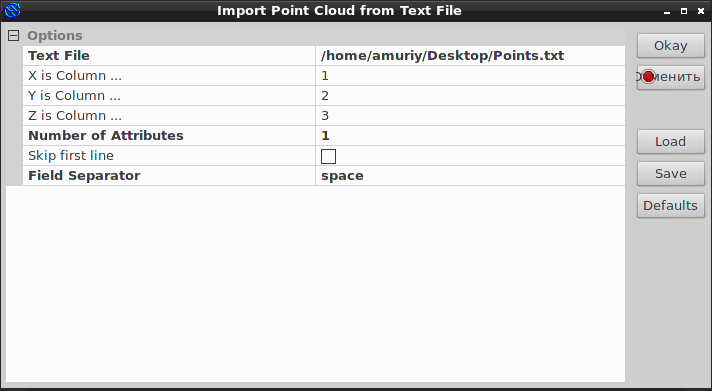Maximize the import dialog window
Viewport: 712px width, 391px height.
(684, 11)
